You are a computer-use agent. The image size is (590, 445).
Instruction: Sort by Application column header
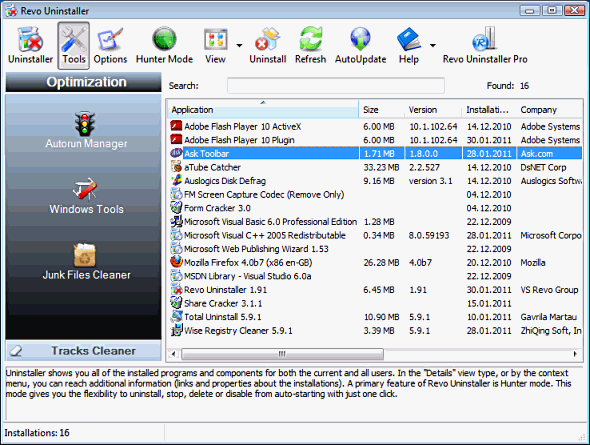click(x=263, y=109)
